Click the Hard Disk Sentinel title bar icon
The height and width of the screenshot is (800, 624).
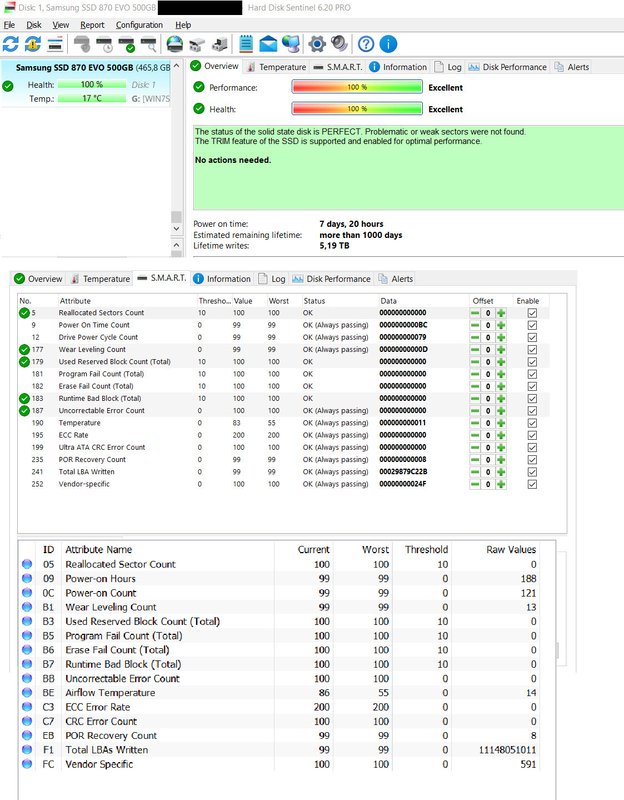click(x=9, y=8)
